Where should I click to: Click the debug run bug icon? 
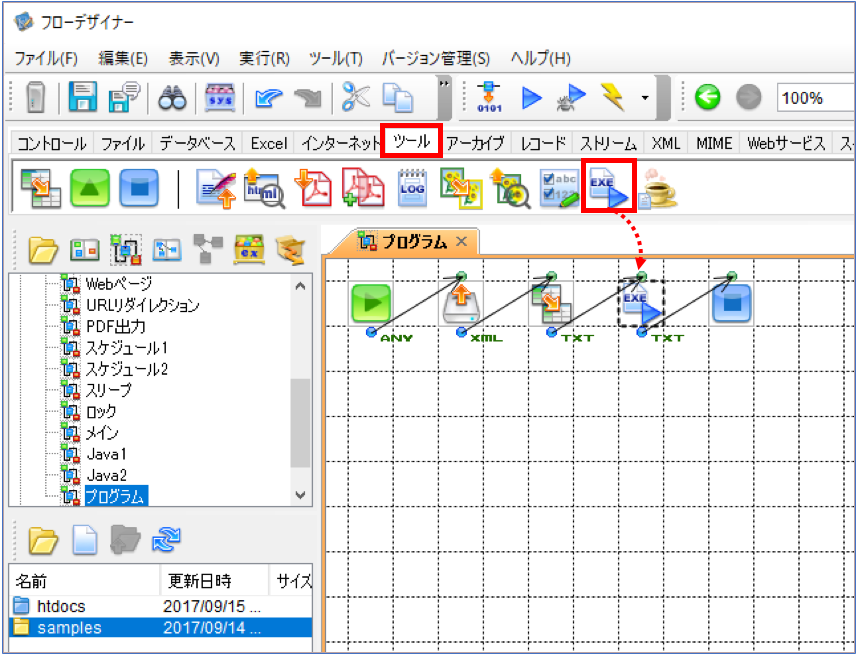pyautogui.click(x=570, y=98)
